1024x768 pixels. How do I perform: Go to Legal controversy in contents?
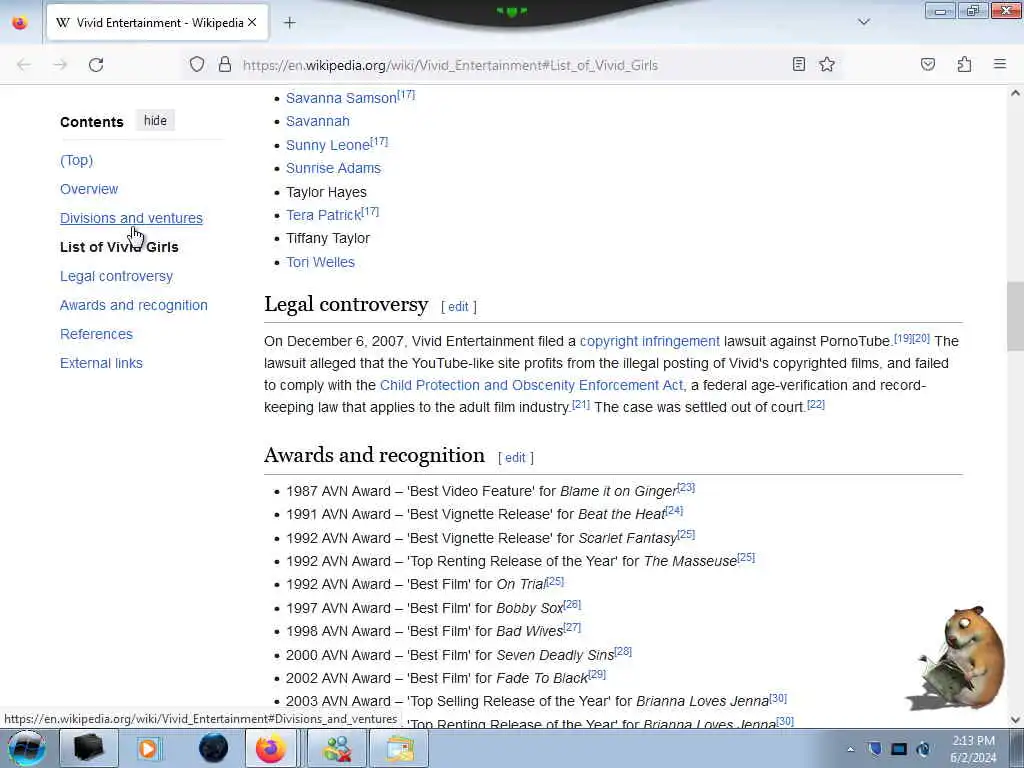point(116,276)
